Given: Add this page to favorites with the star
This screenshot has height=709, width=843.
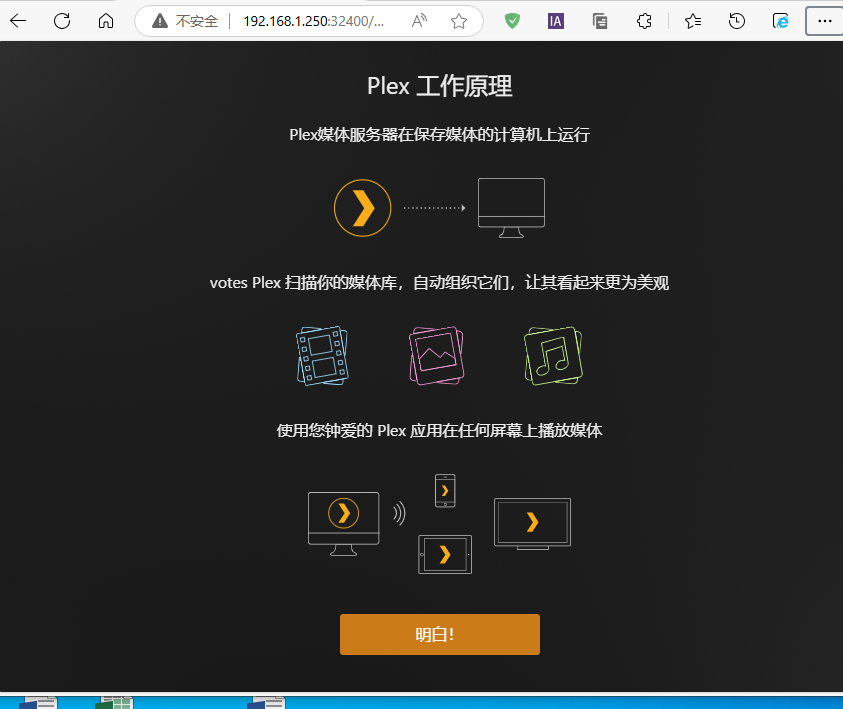Looking at the screenshot, I should tap(459, 21).
